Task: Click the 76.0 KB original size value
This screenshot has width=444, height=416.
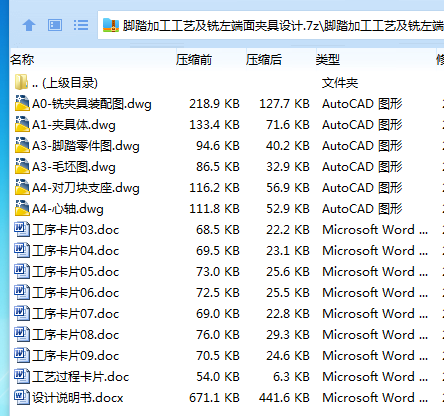Action: (x=218, y=335)
